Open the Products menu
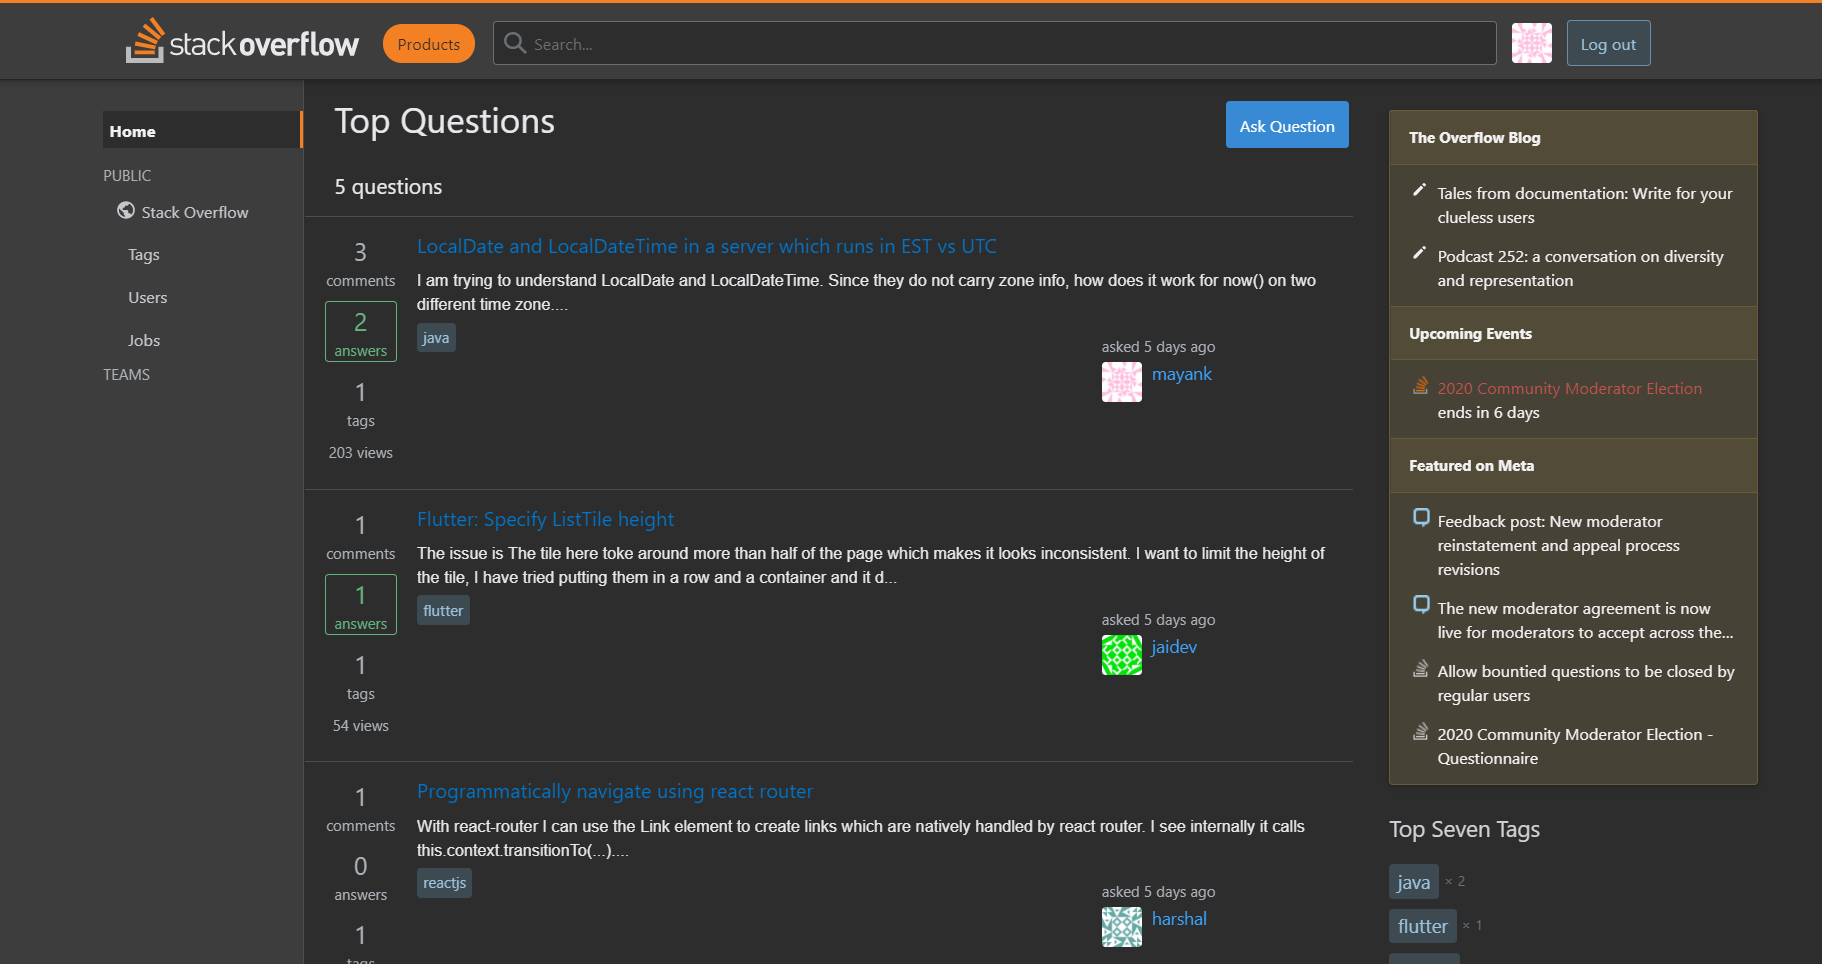 click(428, 44)
